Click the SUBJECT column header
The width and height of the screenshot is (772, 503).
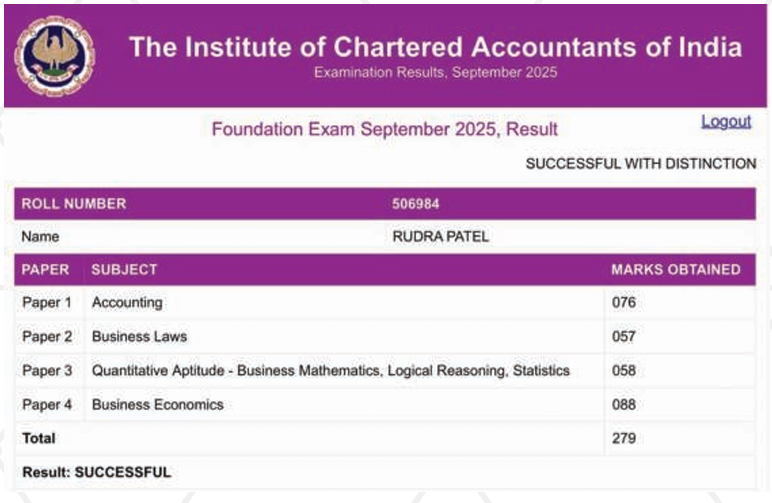click(124, 270)
